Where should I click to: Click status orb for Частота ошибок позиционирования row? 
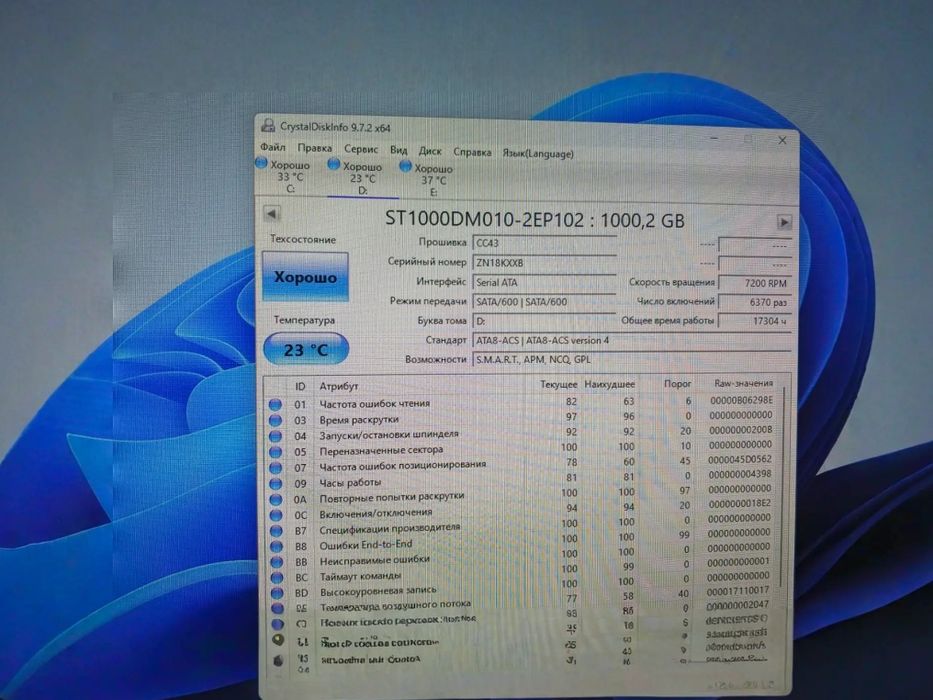275,468
